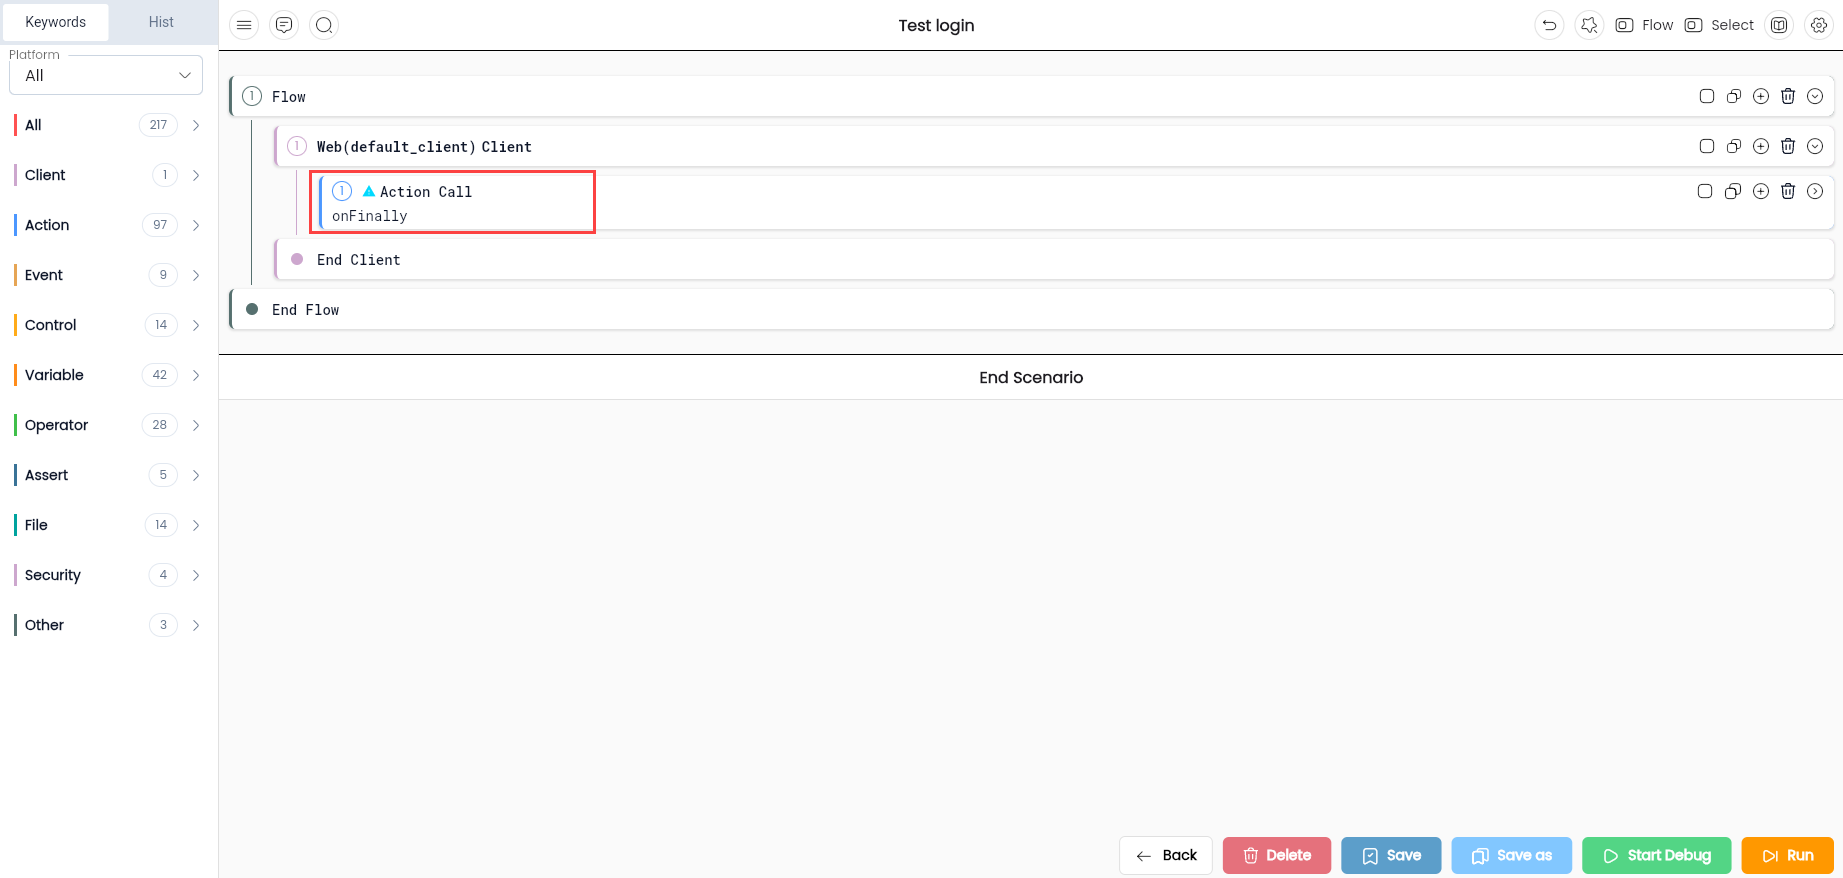
Task: Click the magic star icon in toolbar
Action: coord(1589,25)
